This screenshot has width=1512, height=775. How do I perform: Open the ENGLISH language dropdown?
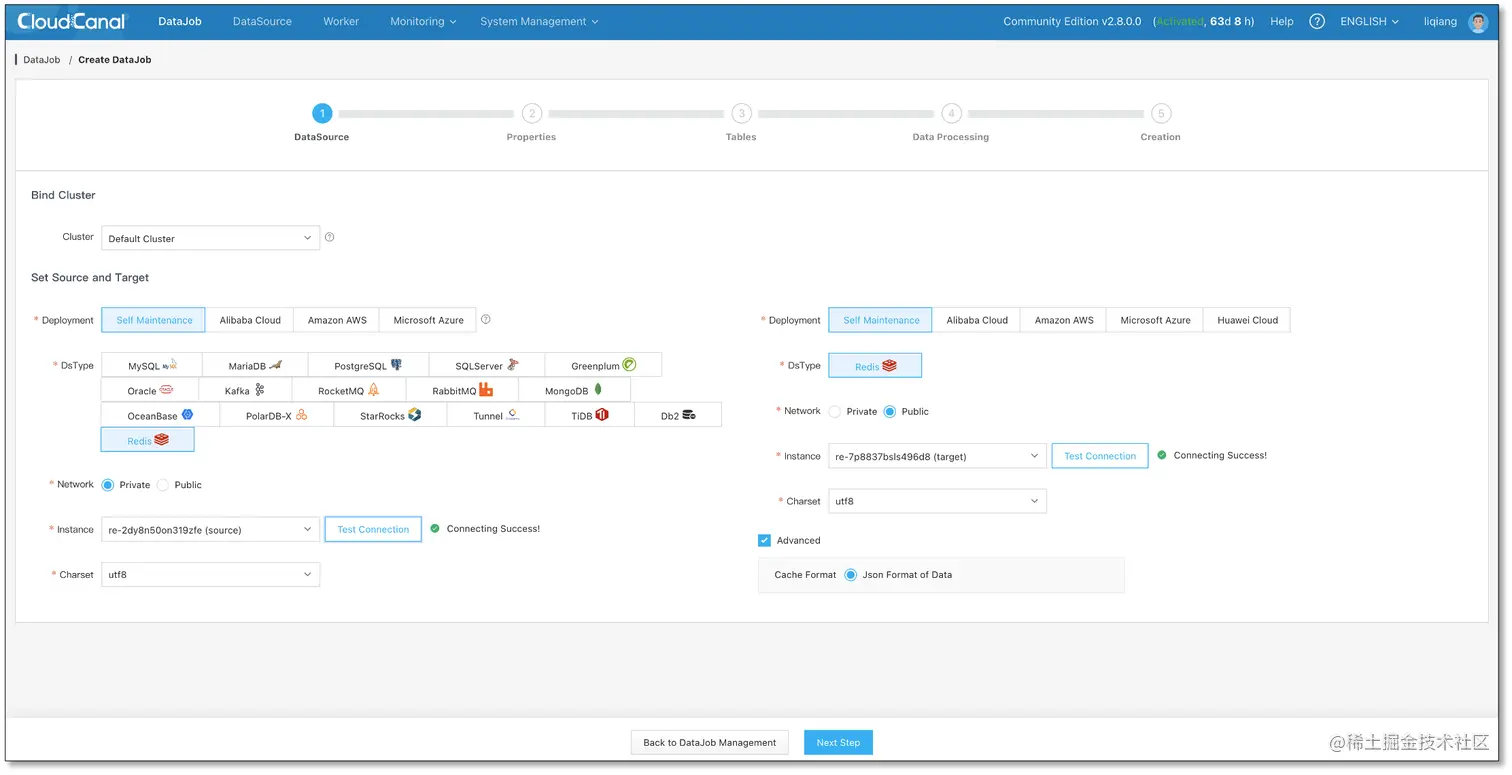pos(1369,21)
